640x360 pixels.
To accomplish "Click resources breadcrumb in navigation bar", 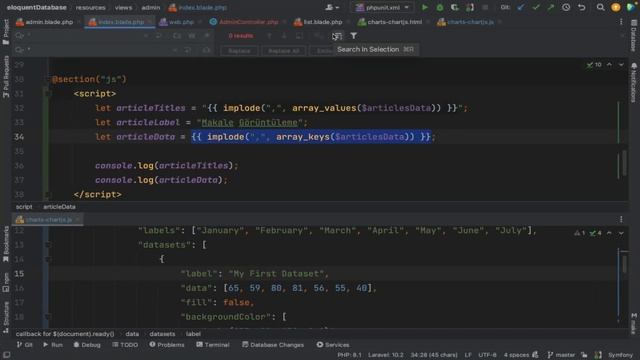I will point(91,7).
